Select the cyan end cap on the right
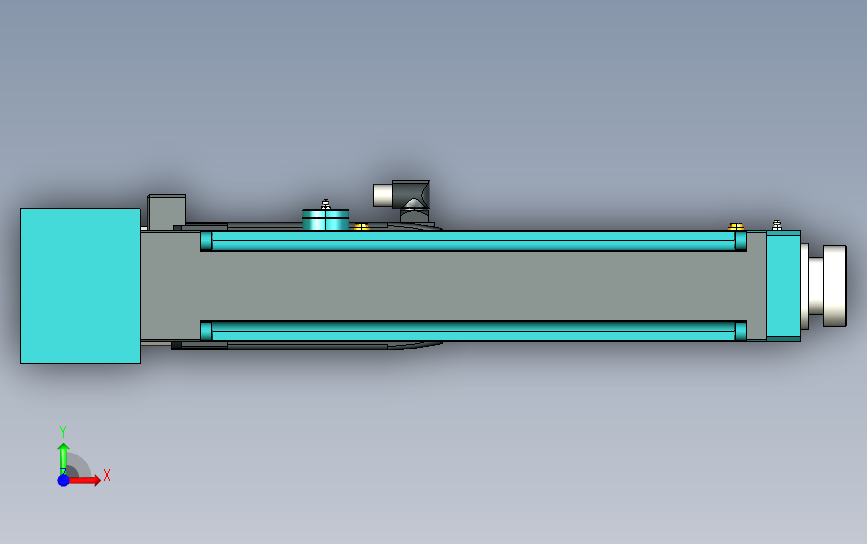The width and height of the screenshot is (867, 544). (x=784, y=286)
